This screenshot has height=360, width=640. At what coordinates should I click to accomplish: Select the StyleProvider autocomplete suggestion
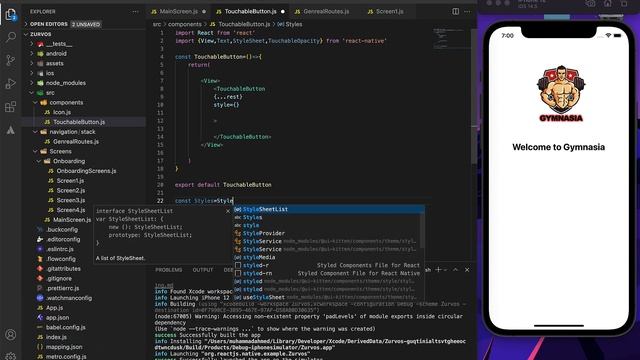point(328,233)
